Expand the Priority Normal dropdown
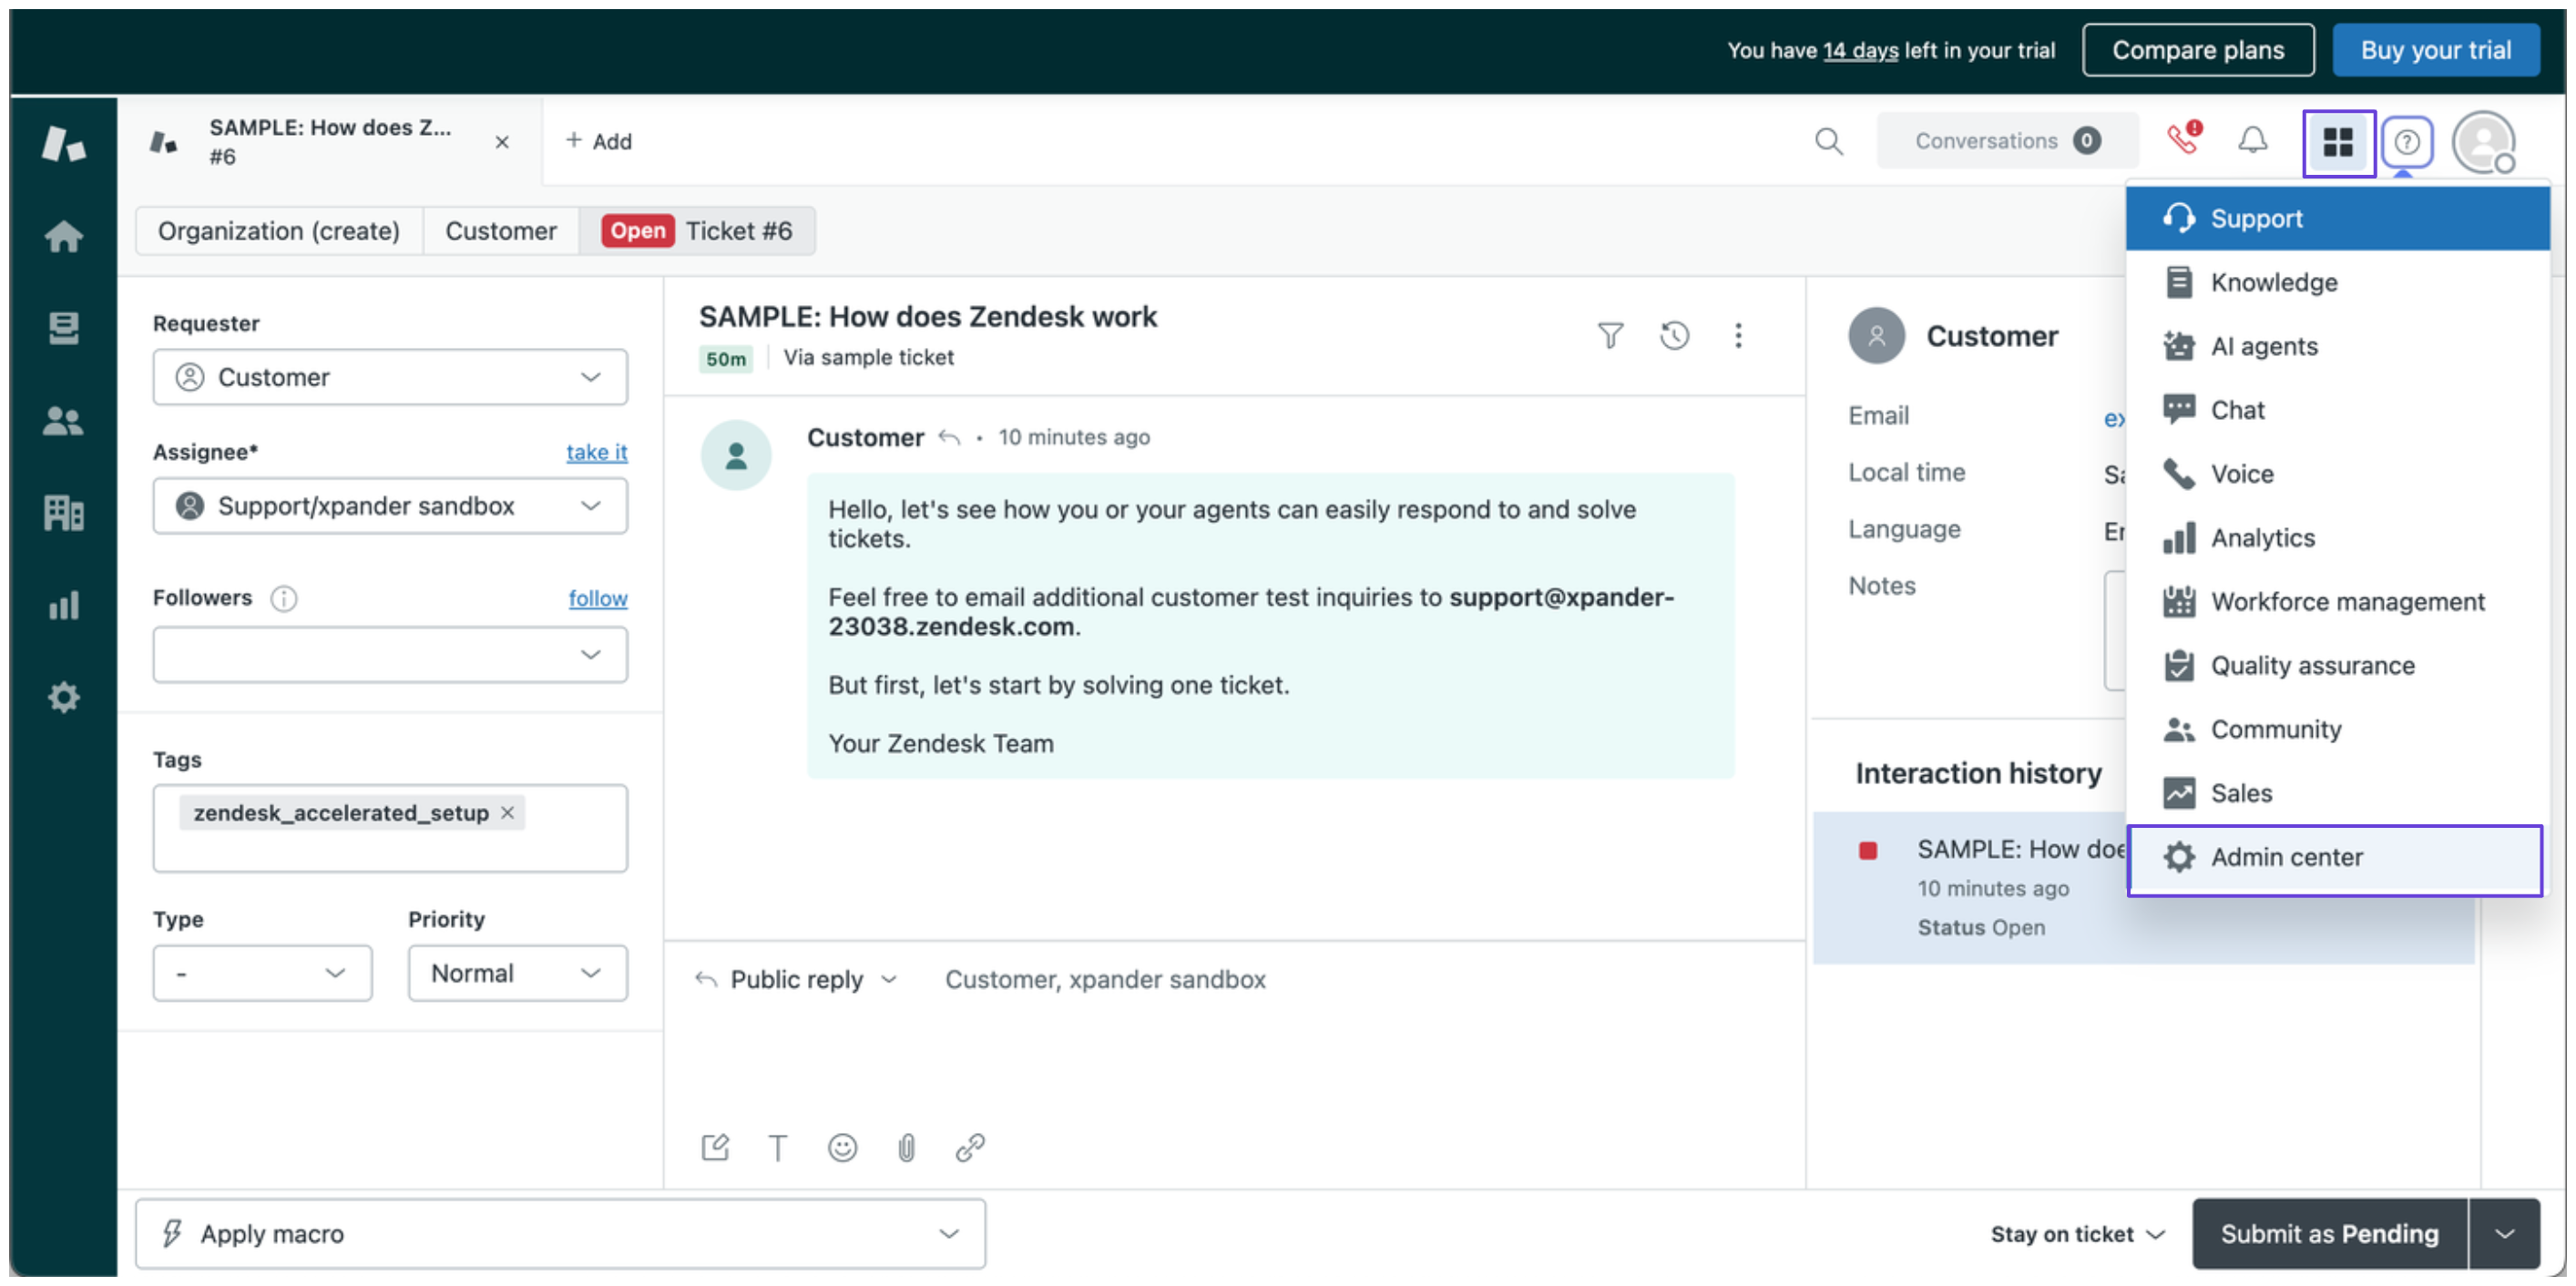This screenshot has height=1286, width=2576. 517,973
